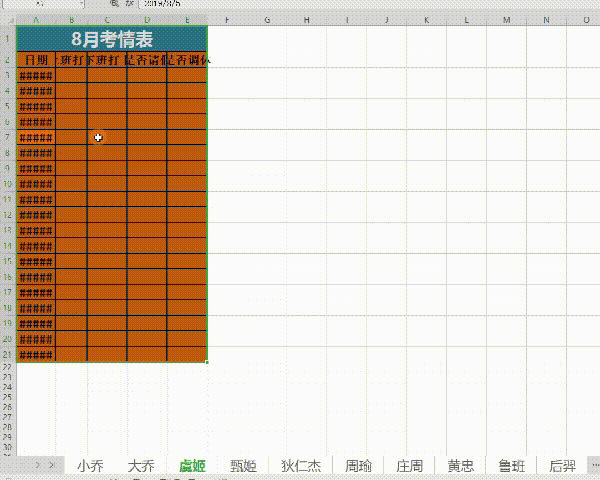Select column header K
Screen dimensions: 600x480
point(426,20)
